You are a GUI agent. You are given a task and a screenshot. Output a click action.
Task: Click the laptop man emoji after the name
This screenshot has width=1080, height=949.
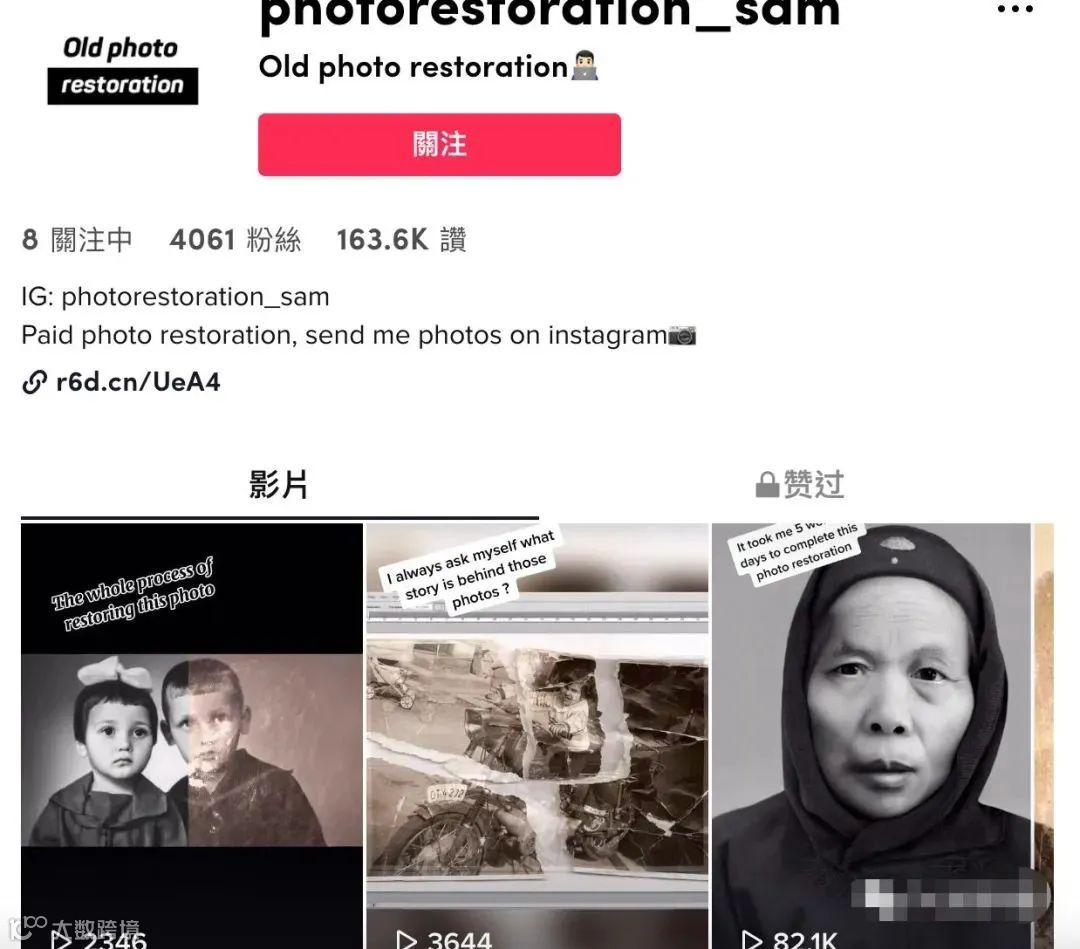click(x=585, y=66)
